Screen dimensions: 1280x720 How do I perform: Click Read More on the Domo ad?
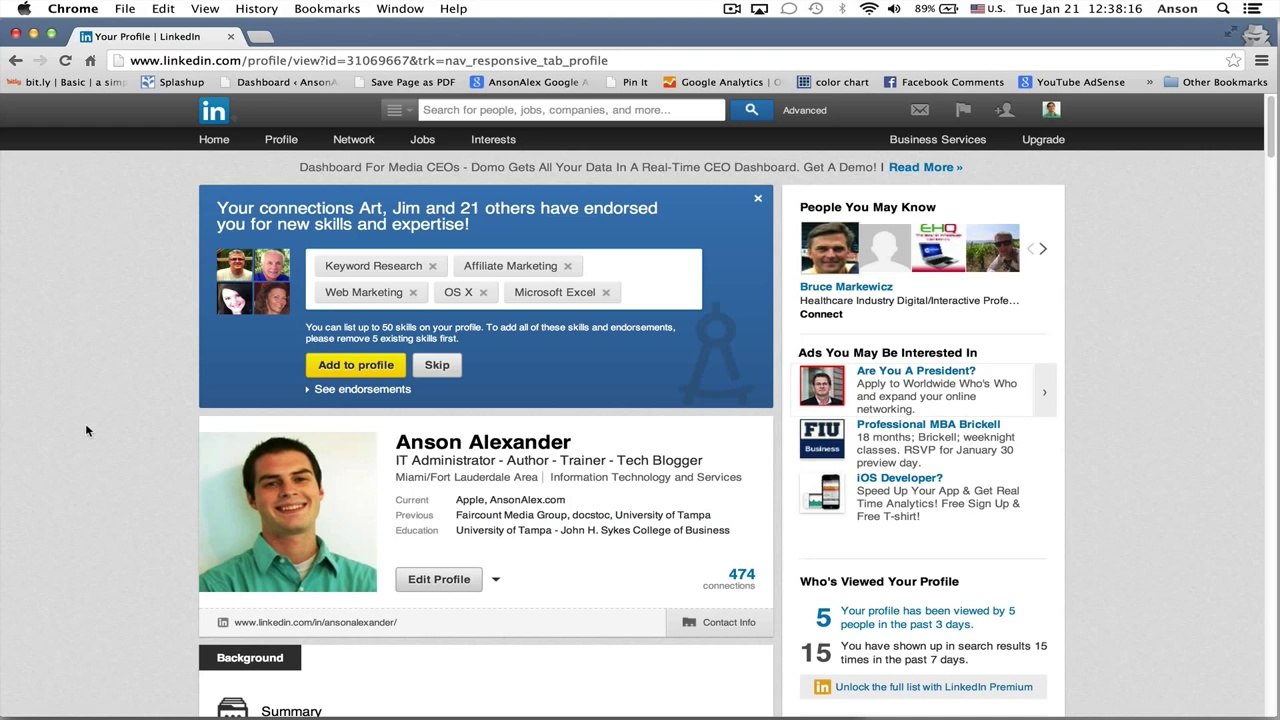(x=925, y=167)
